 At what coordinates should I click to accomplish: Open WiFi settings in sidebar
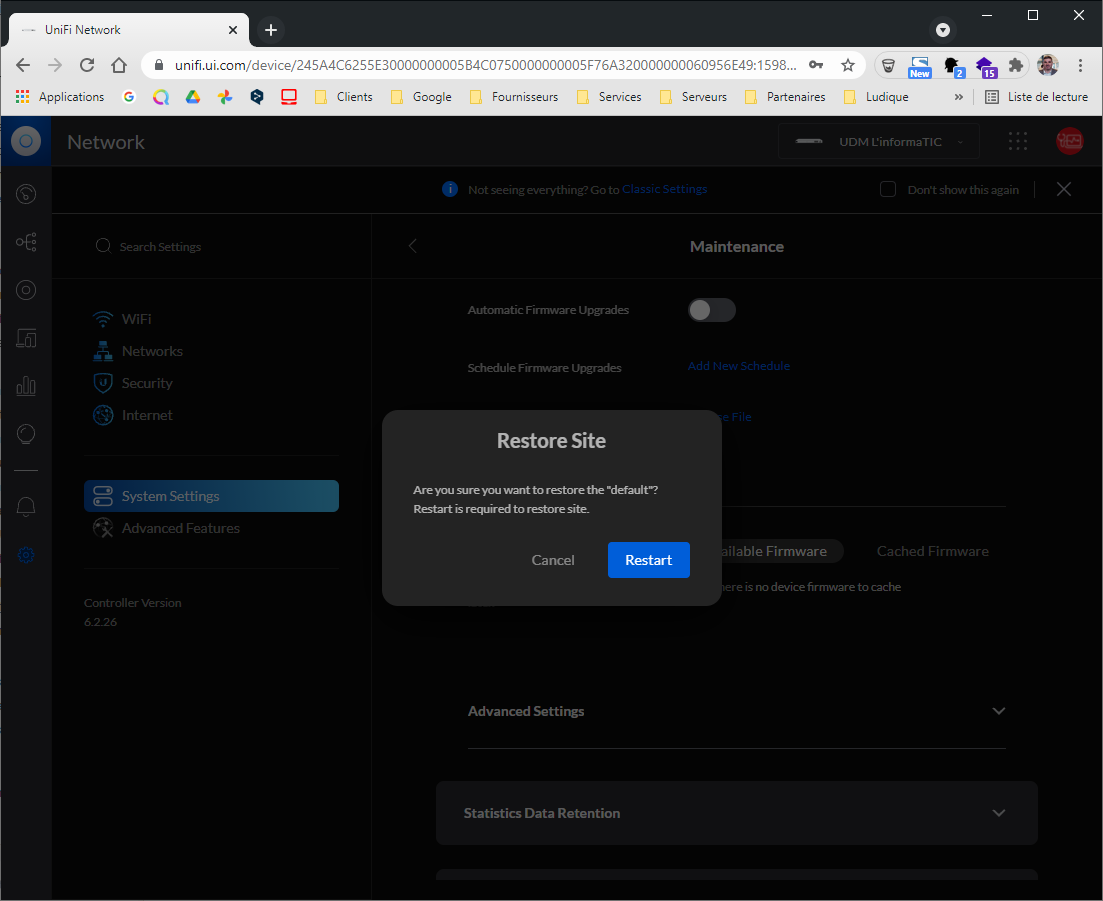click(136, 319)
